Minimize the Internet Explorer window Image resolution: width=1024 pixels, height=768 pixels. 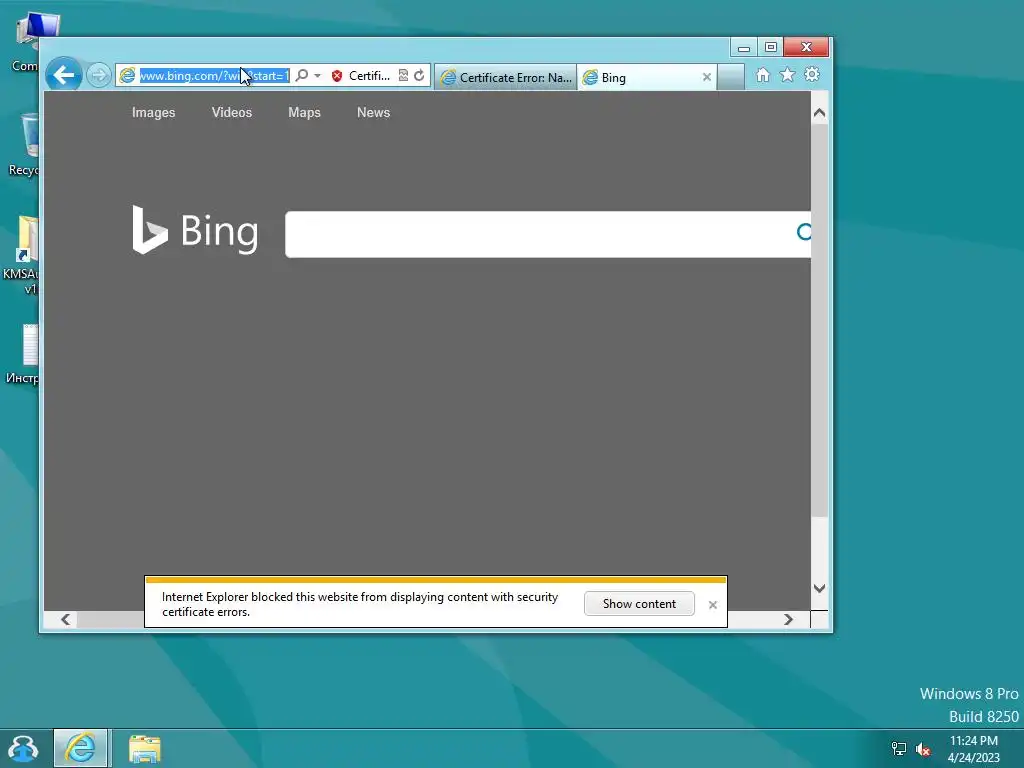(x=743, y=48)
